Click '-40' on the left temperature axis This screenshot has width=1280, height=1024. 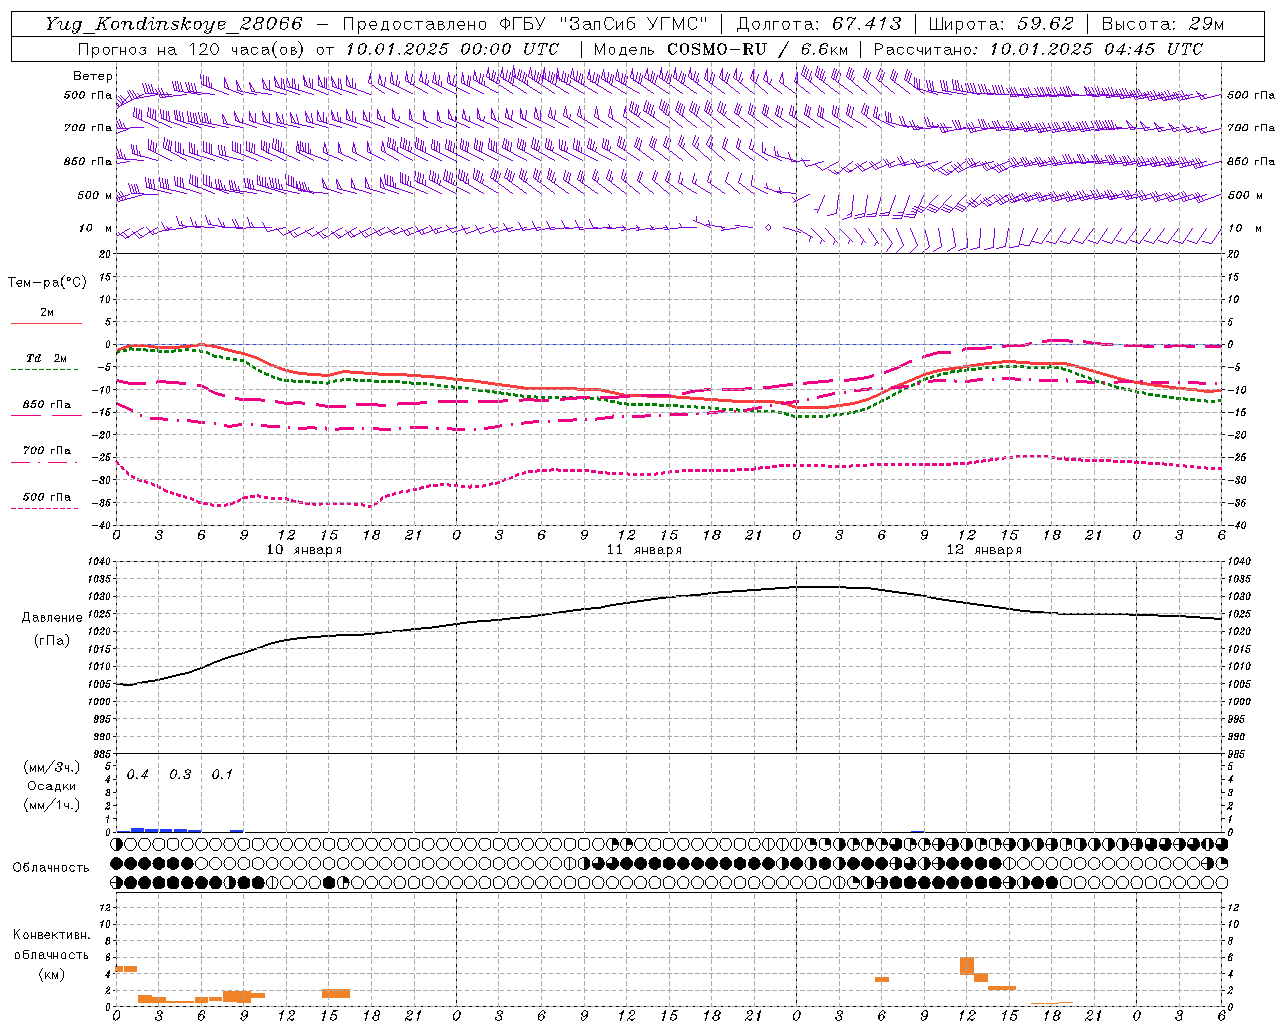pyautogui.click(x=103, y=525)
